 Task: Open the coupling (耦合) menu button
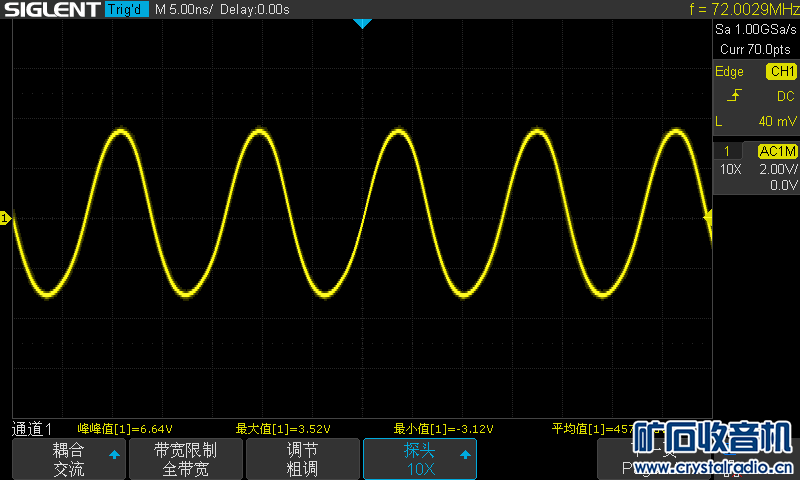pyautogui.click(x=69, y=459)
